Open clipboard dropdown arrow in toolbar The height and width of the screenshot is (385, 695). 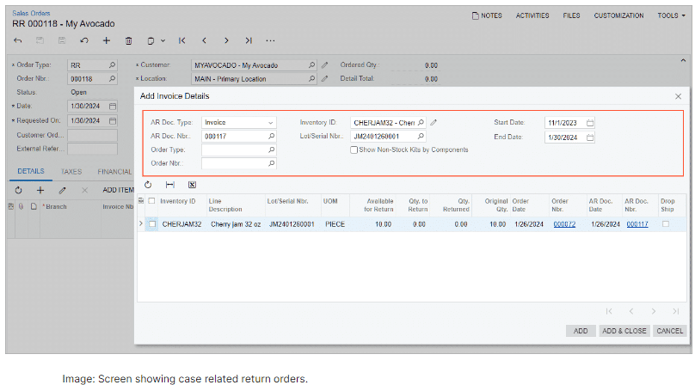click(x=163, y=41)
